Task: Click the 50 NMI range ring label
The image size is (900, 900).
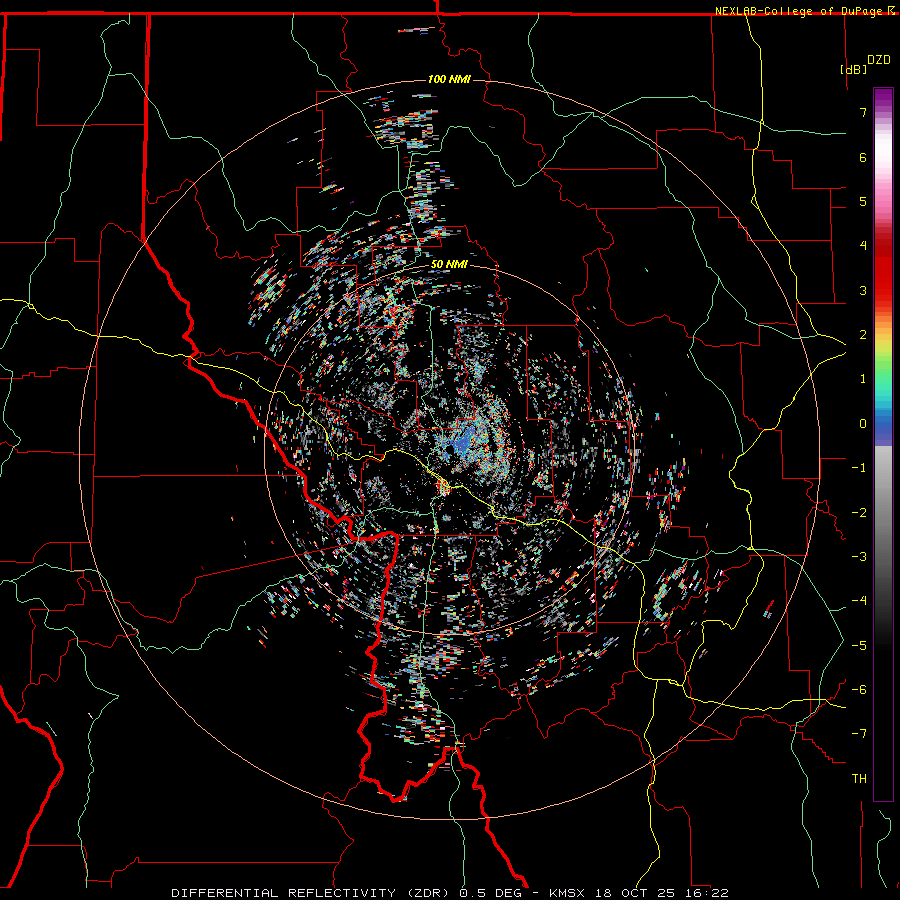Action: (x=449, y=264)
